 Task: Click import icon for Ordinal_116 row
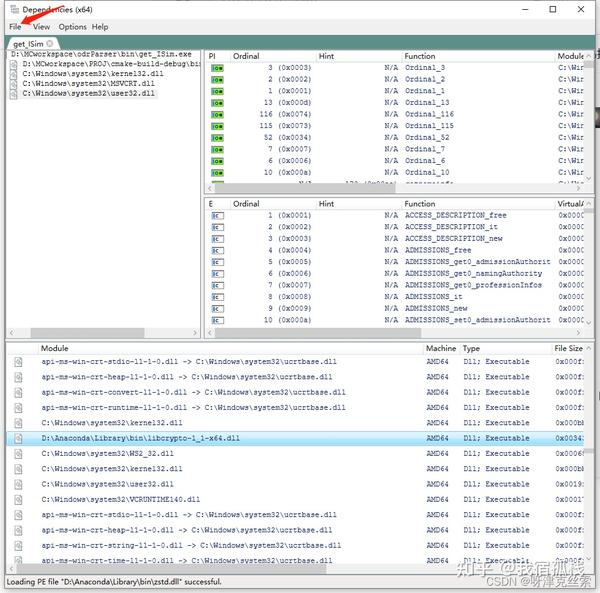(217, 115)
